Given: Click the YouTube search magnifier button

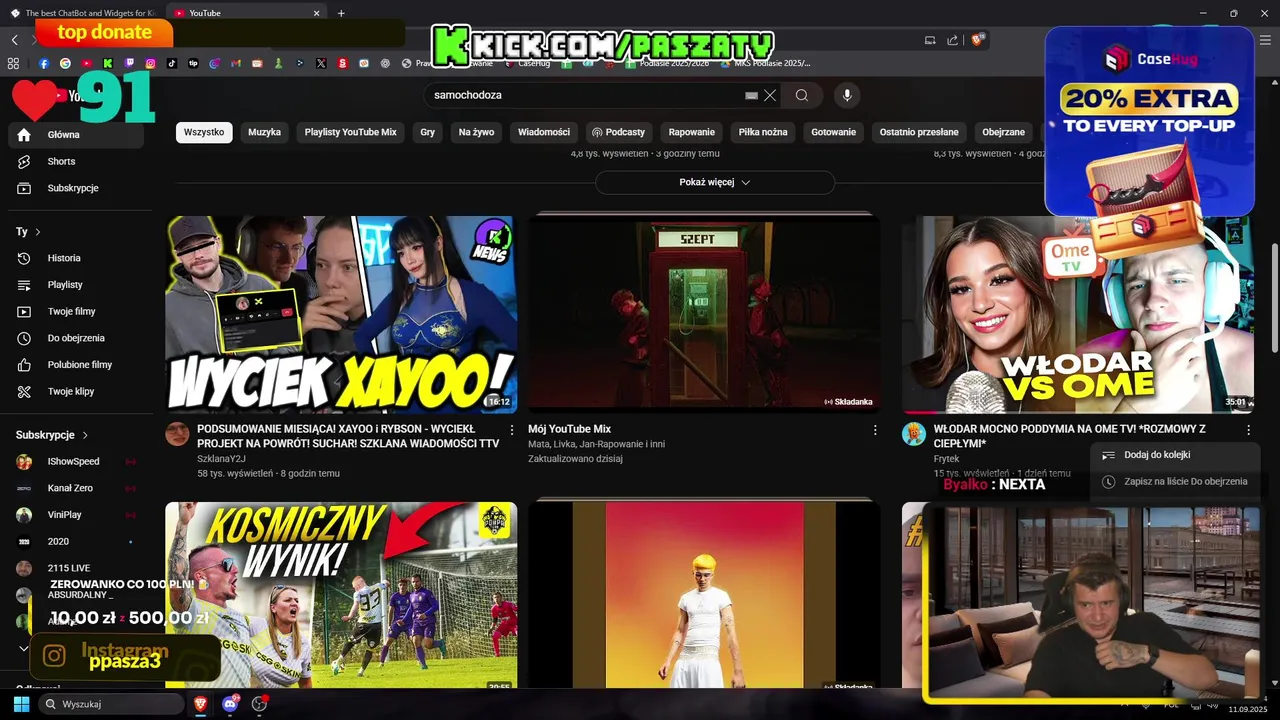Looking at the screenshot, I should (x=802, y=95).
